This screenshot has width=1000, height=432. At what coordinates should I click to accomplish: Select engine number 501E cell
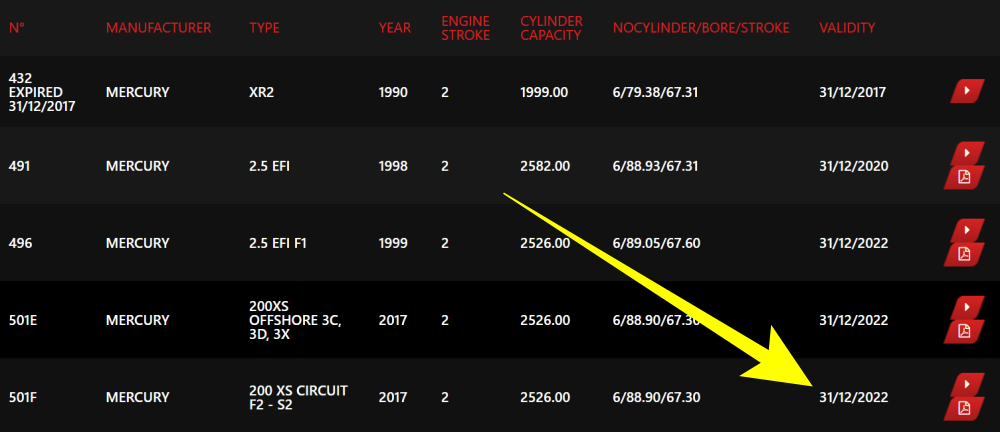(x=23, y=320)
